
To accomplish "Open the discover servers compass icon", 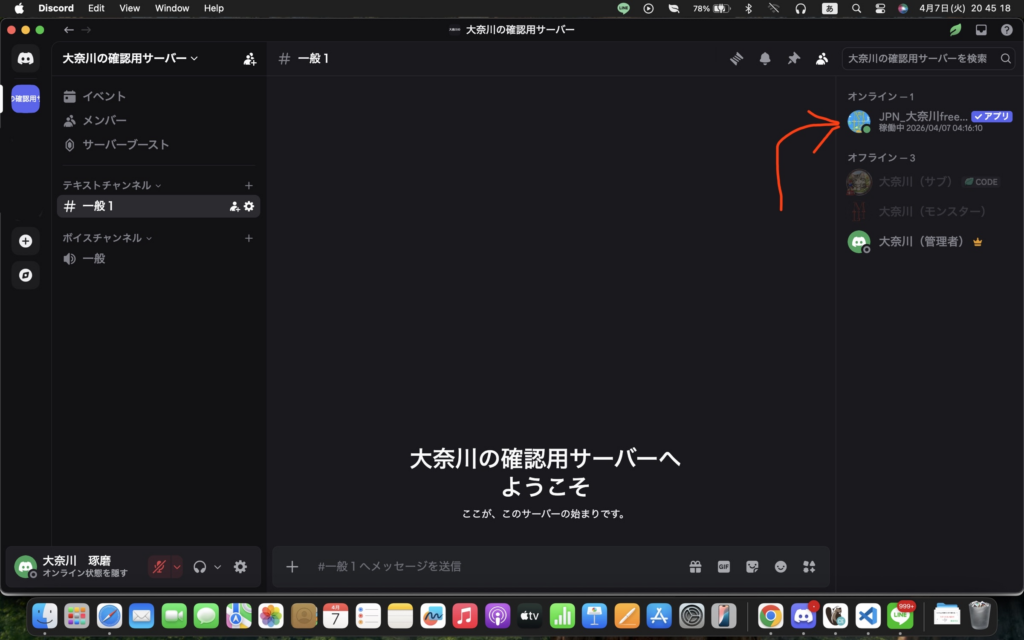I will 25,275.
